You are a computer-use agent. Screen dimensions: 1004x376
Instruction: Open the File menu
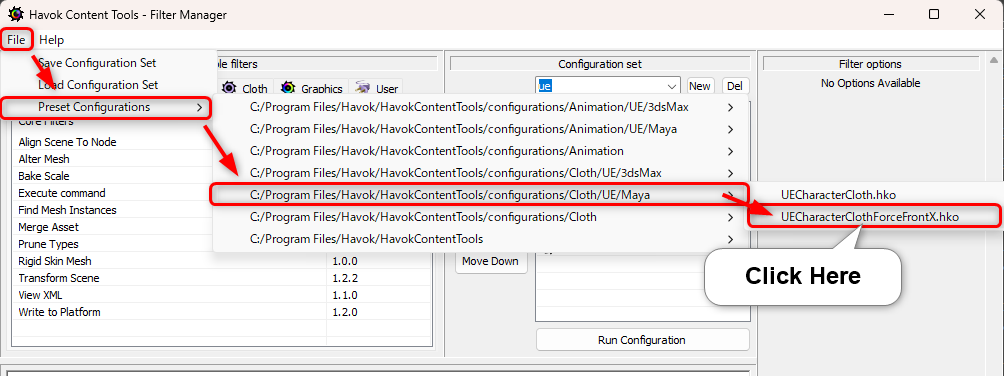tap(16, 40)
